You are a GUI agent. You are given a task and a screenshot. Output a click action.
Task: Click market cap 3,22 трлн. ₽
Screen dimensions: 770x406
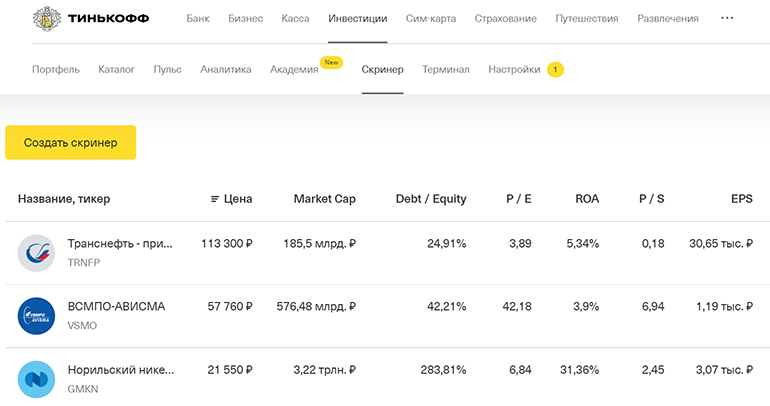pos(325,370)
